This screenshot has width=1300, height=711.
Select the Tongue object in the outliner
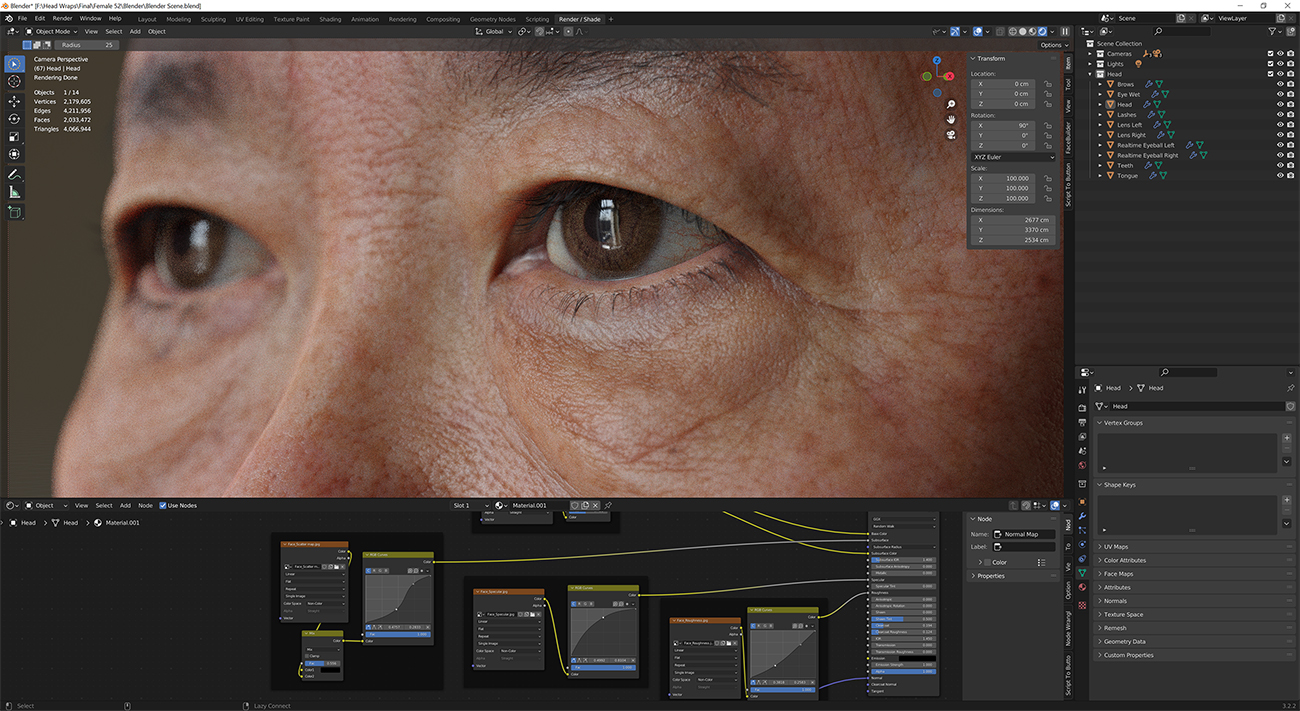(x=1128, y=175)
